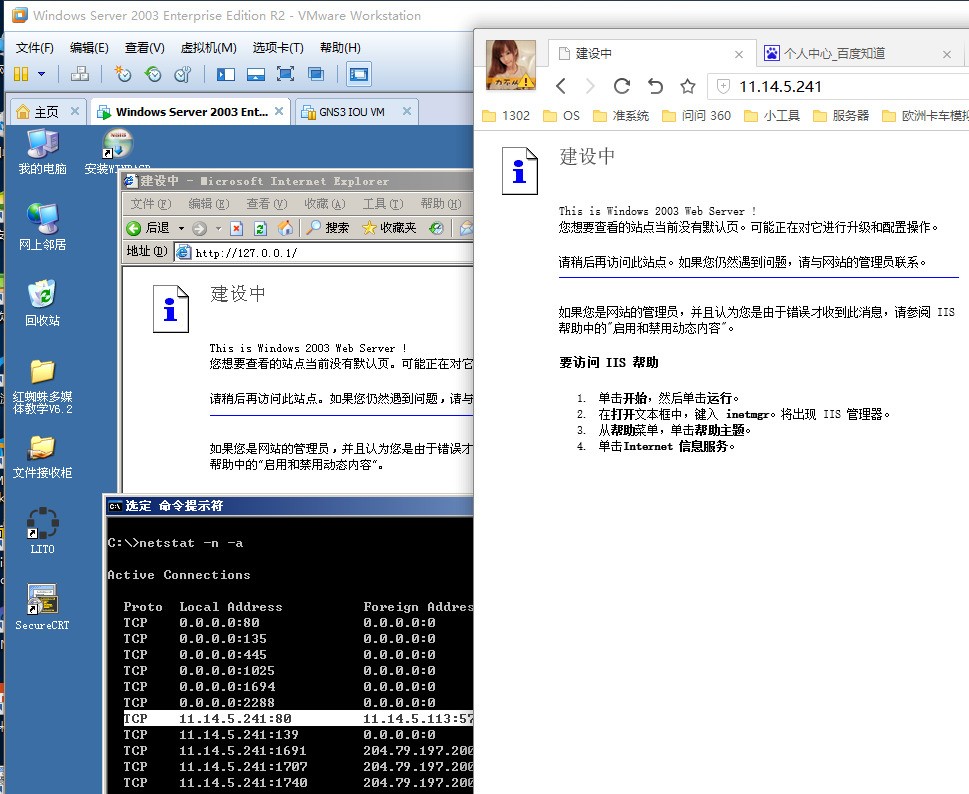
Task: Toggle VMware show library sidebar icon
Action: tap(226, 75)
